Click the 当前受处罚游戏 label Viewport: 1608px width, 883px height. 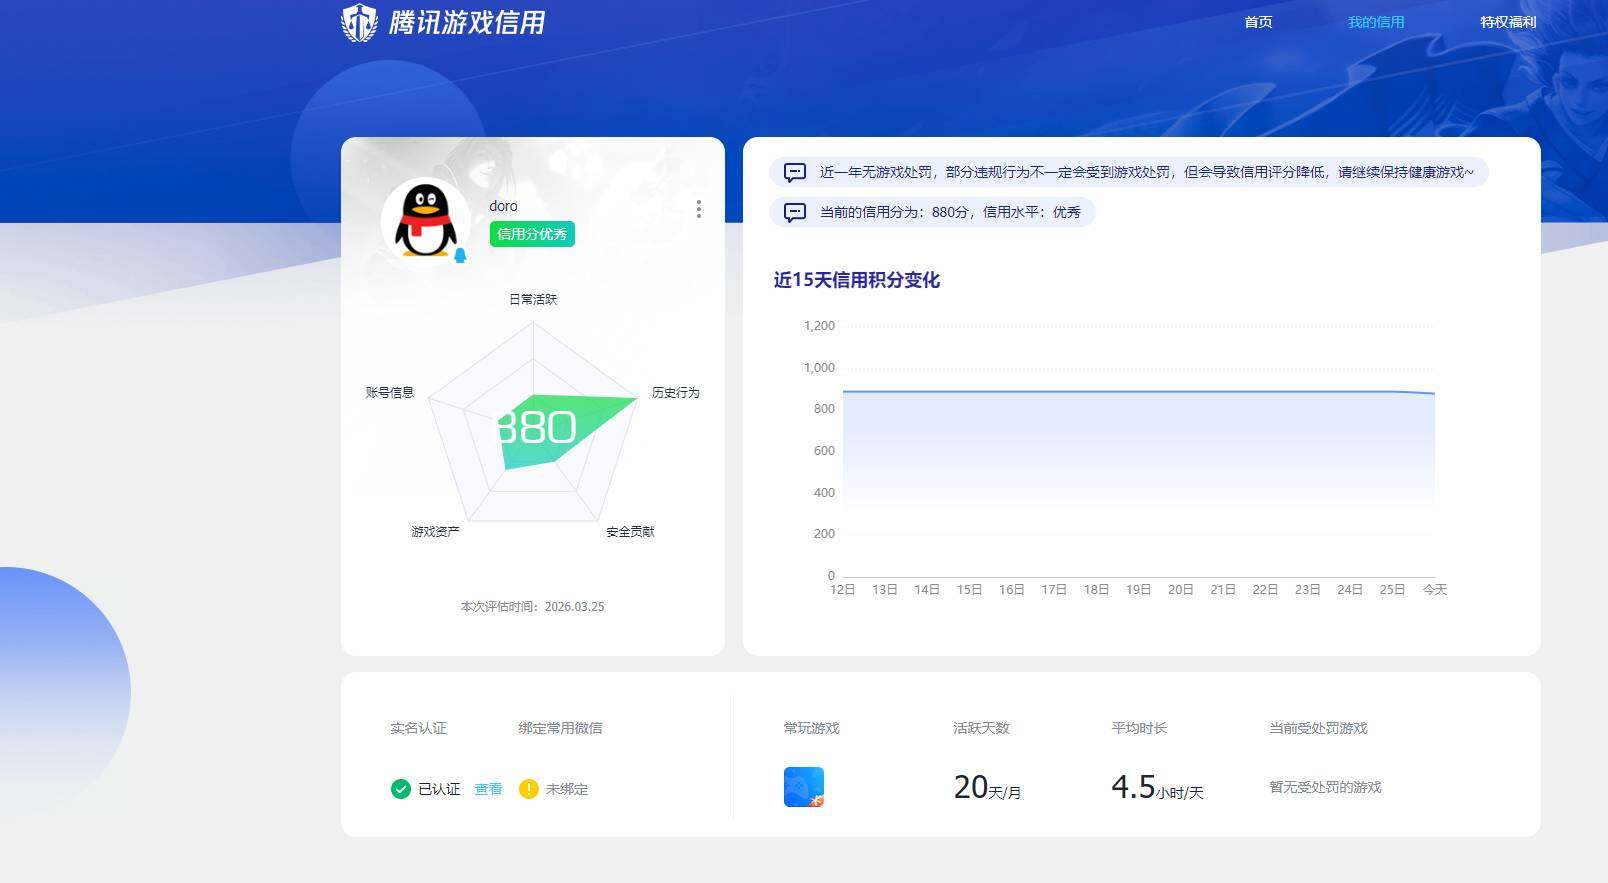click(x=1318, y=728)
